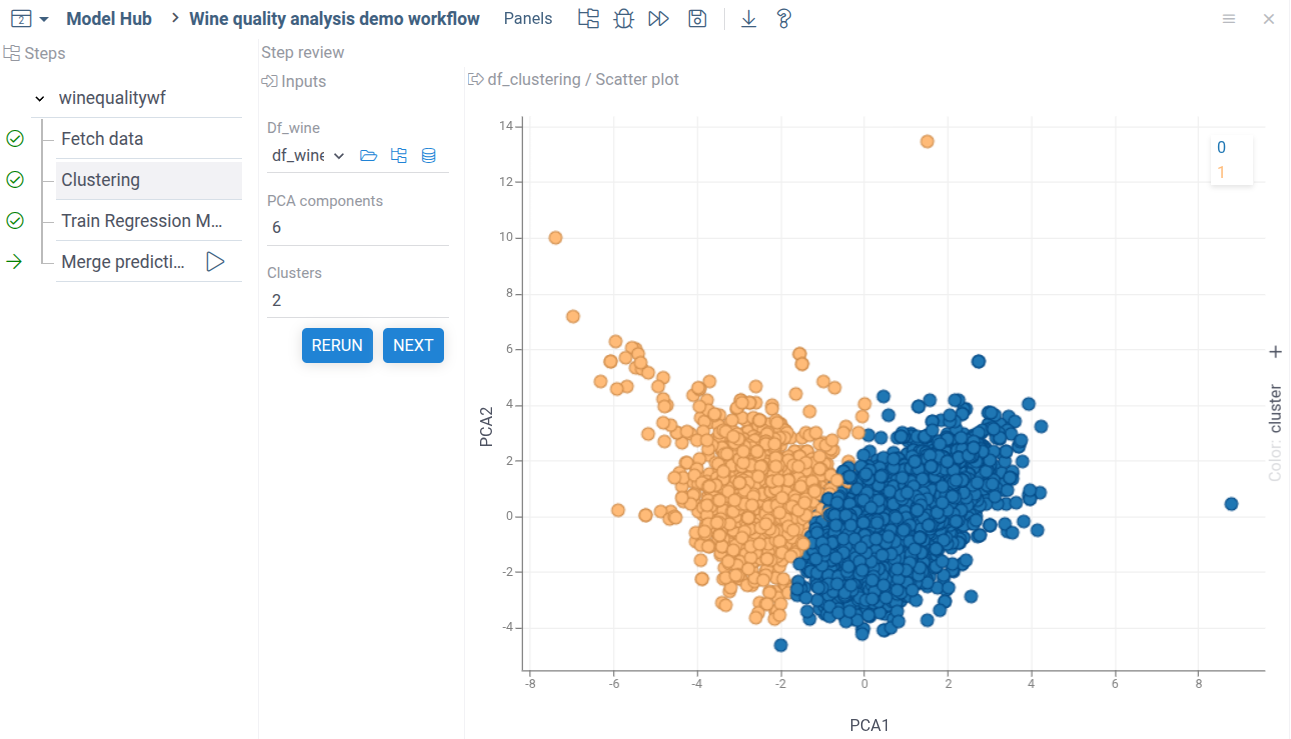Open the hamburger menu at top right

pos(1229,18)
